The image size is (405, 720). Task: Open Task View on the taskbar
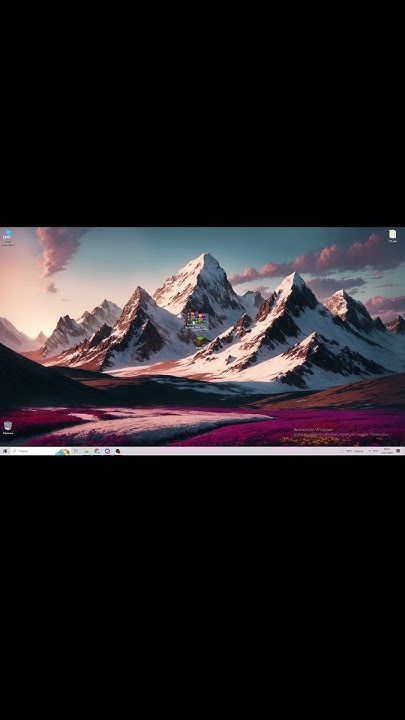tap(76, 451)
